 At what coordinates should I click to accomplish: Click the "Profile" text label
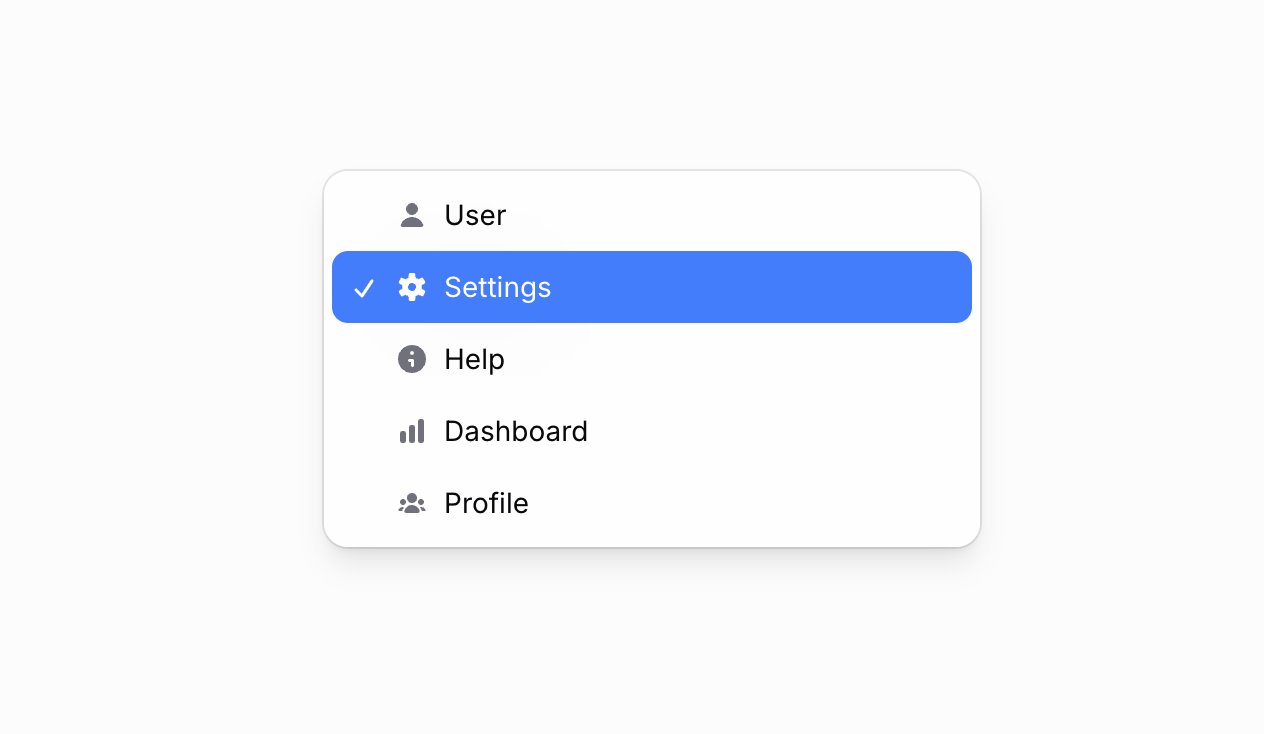click(x=486, y=503)
